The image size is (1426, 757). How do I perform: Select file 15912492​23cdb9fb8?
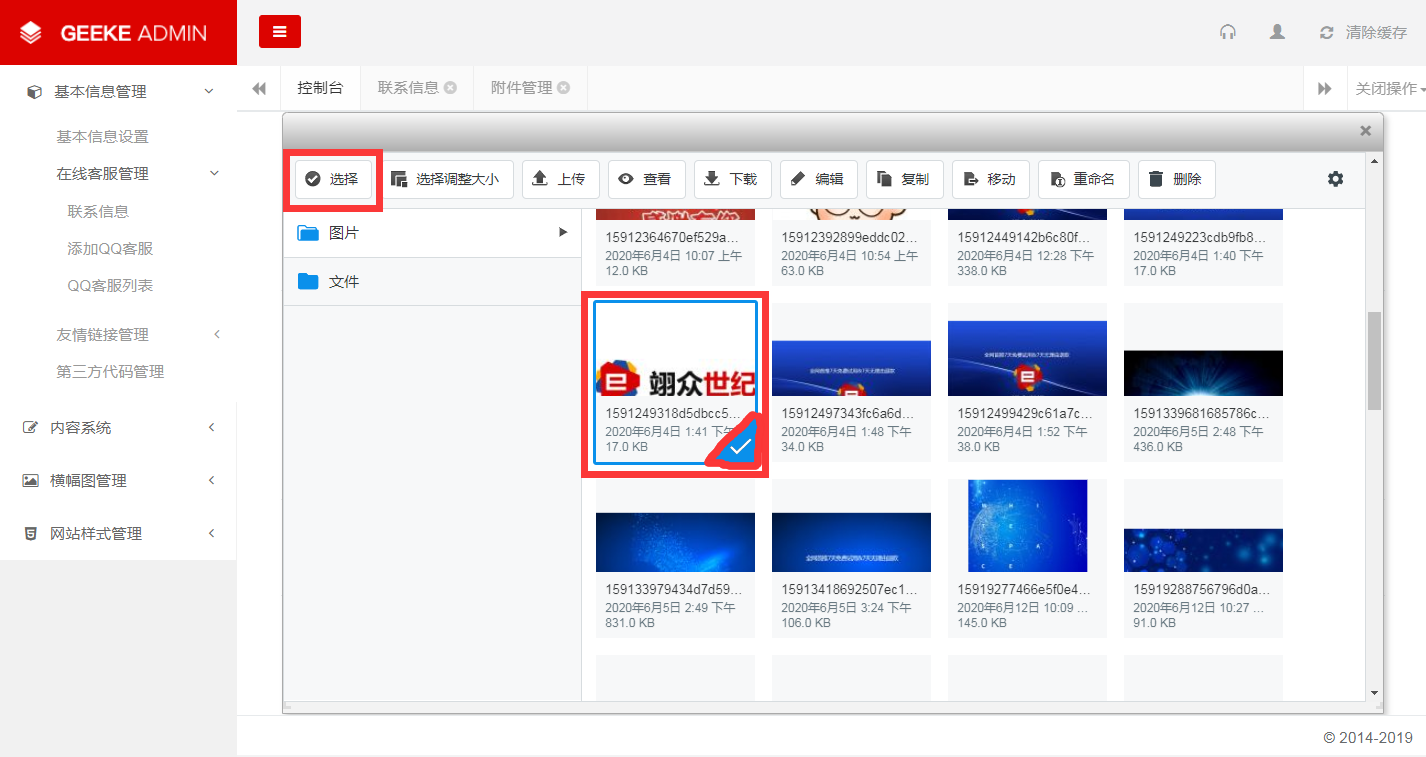pos(1203,247)
